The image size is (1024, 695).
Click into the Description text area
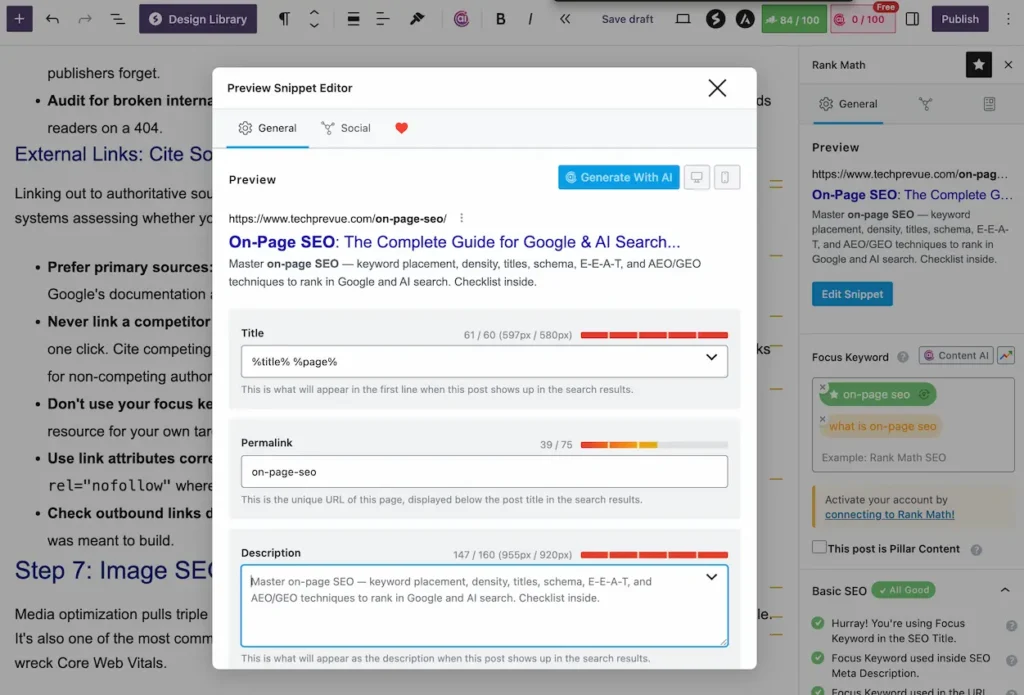click(484, 606)
